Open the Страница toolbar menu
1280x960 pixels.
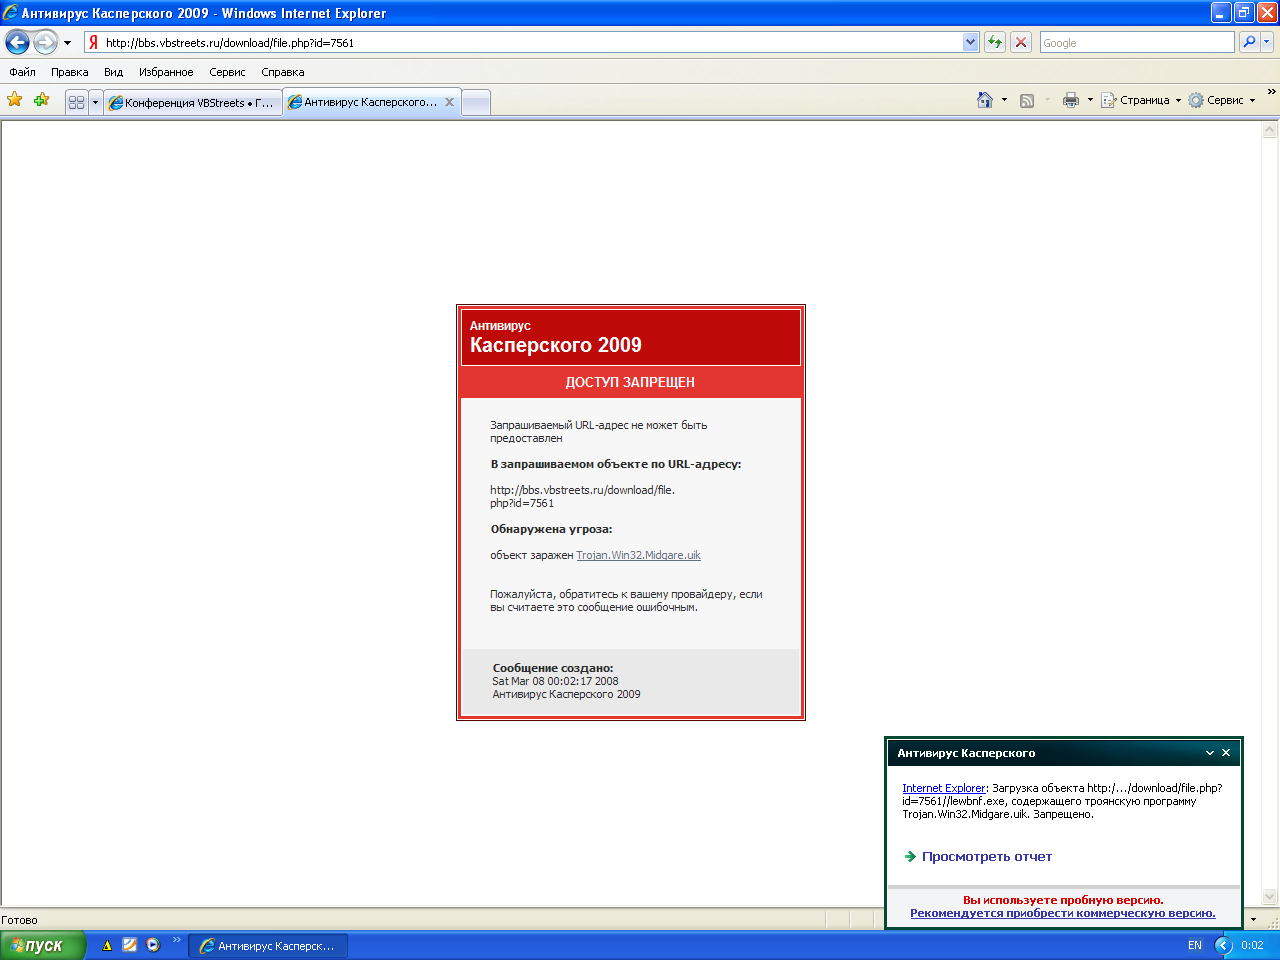point(1141,100)
